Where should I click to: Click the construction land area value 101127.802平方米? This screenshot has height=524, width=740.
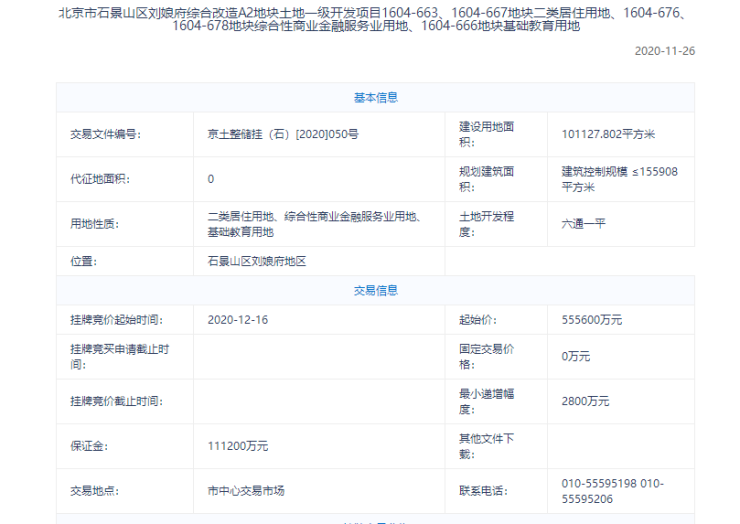(x=608, y=134)
